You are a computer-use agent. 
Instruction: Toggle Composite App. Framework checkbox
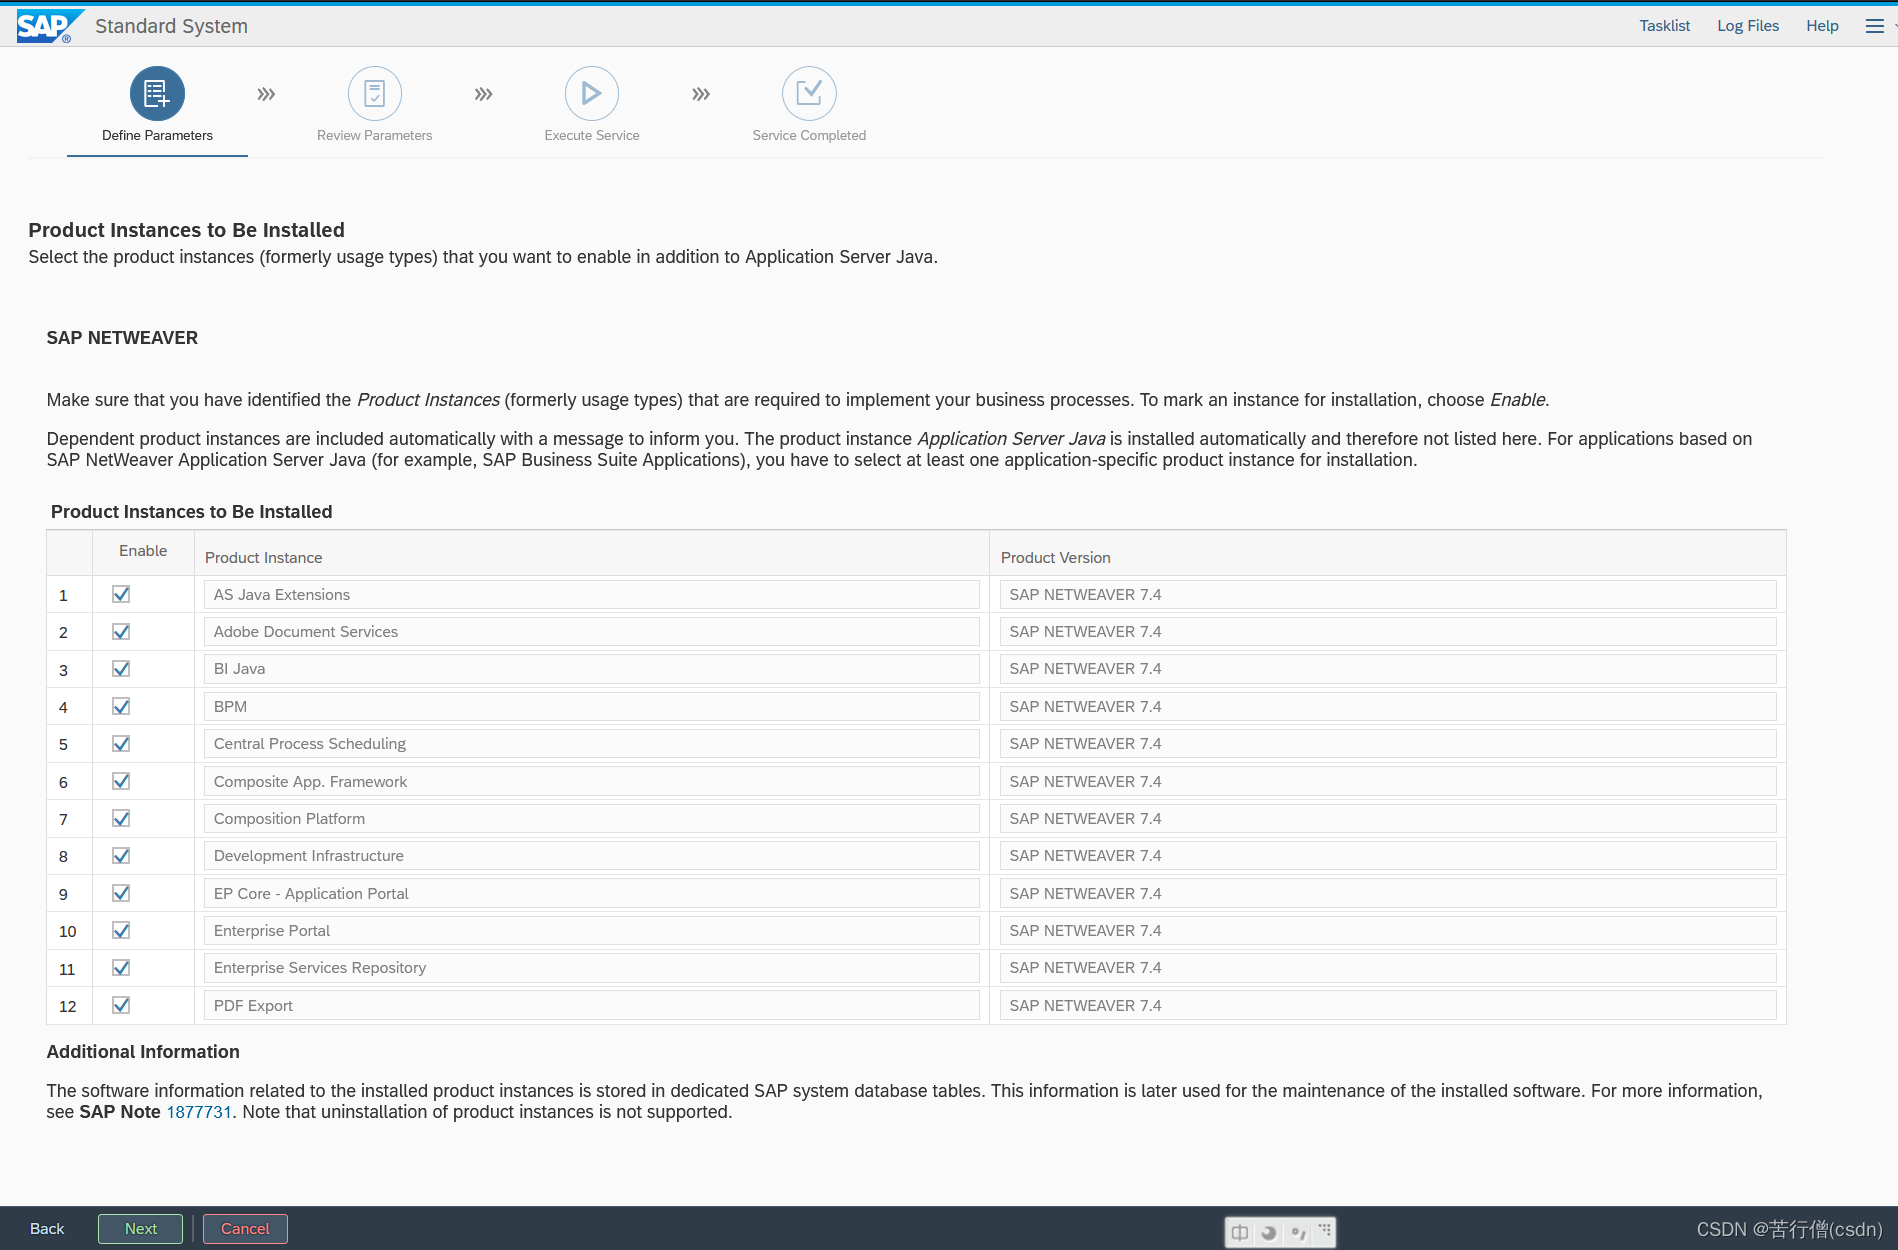tap(121, 781)
